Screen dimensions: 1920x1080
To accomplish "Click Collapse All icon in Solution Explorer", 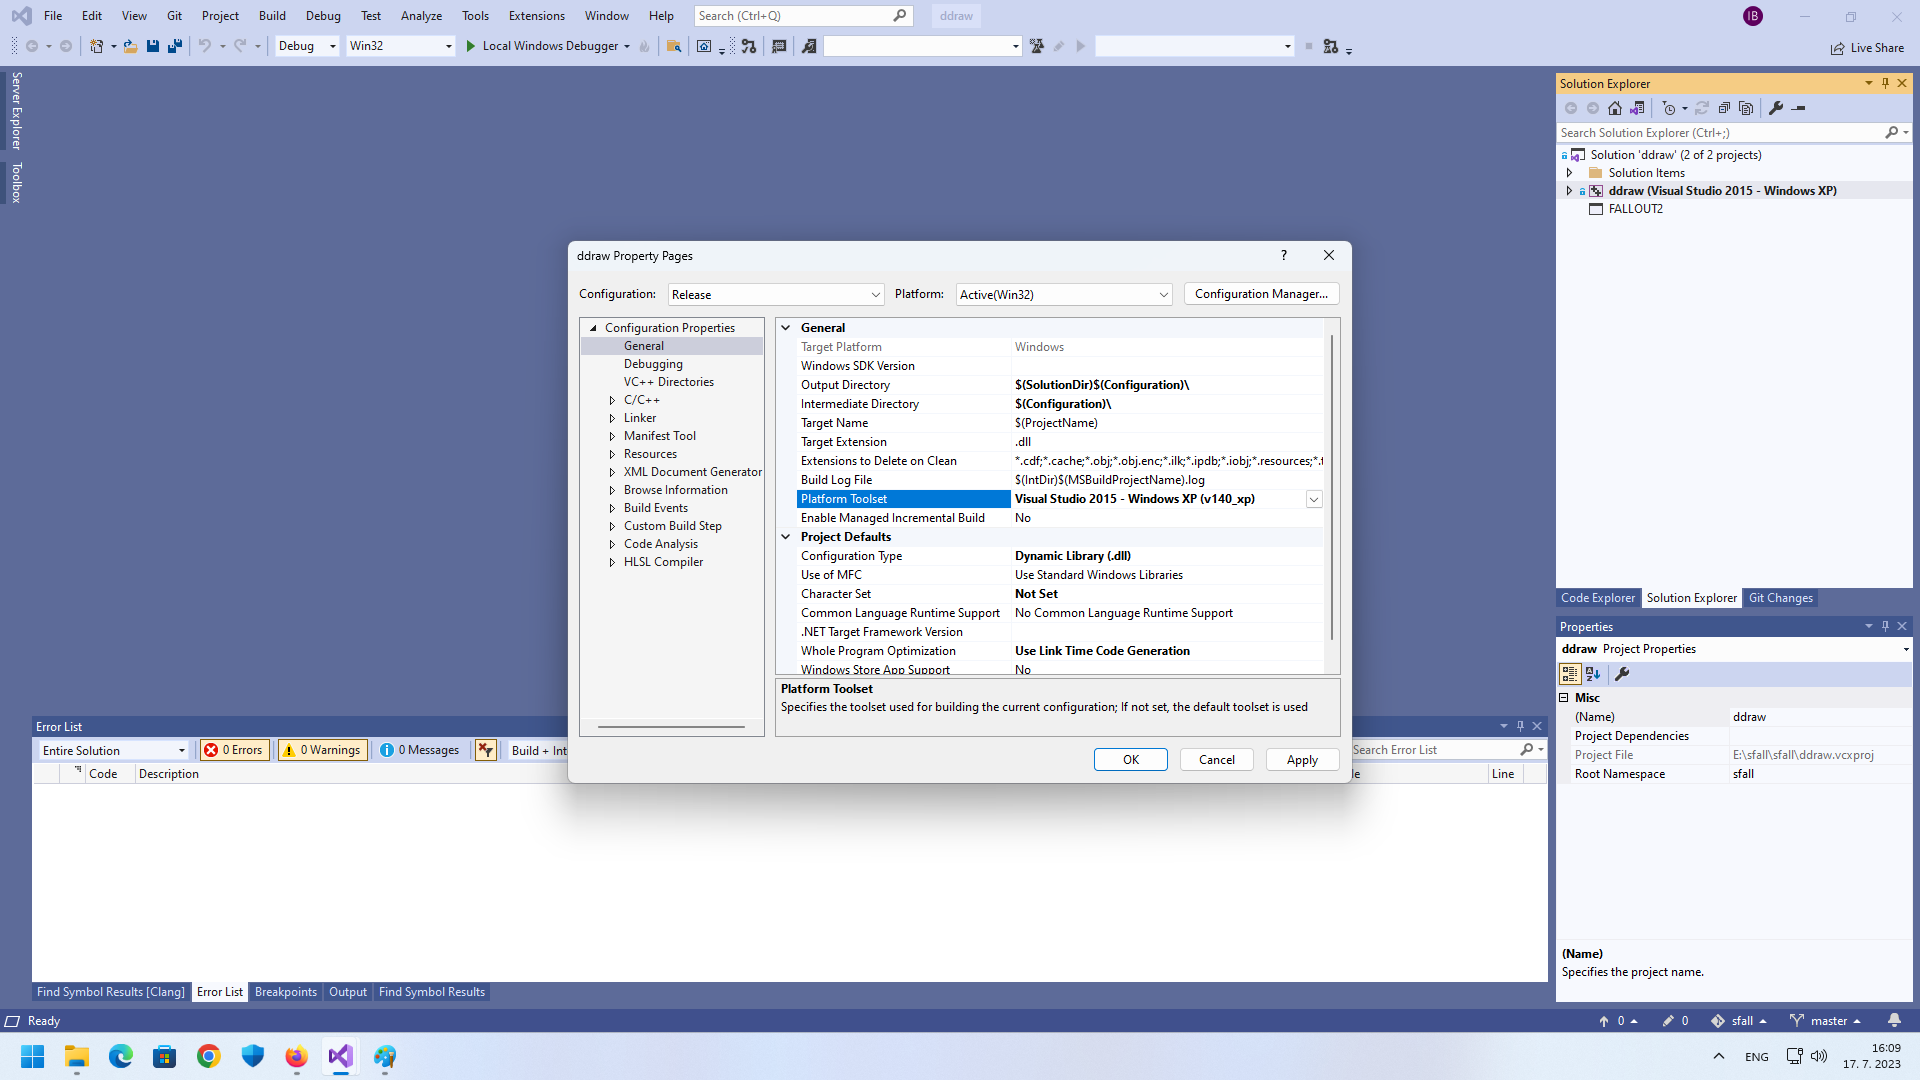I will pos(1724,108).
